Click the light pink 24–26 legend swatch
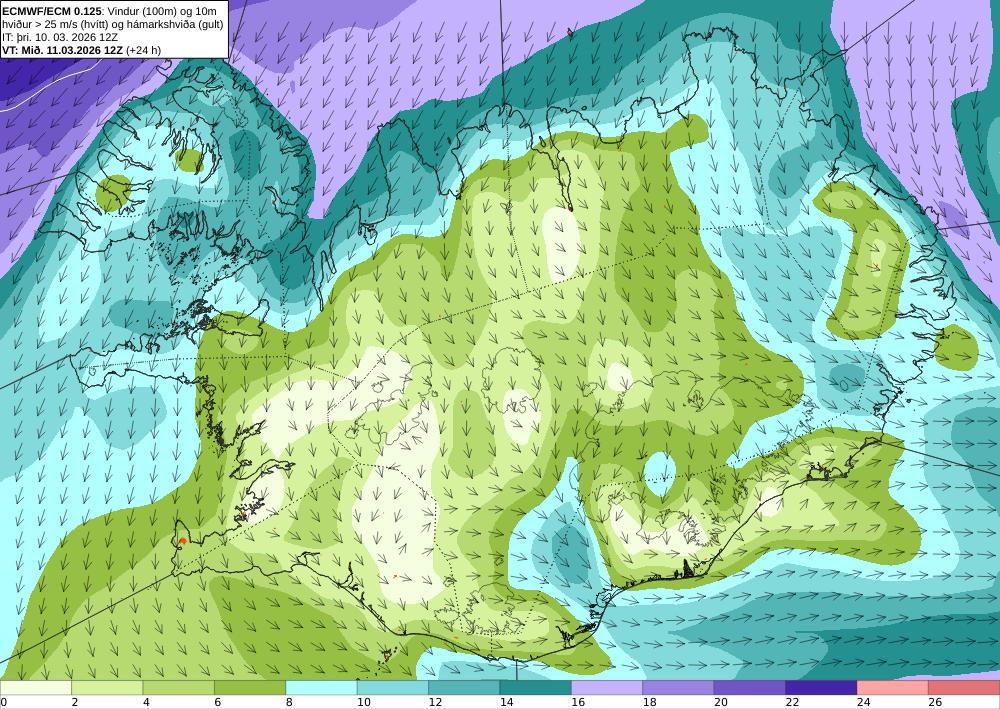This screenshot has height=709, width=1000. point(893,688)
